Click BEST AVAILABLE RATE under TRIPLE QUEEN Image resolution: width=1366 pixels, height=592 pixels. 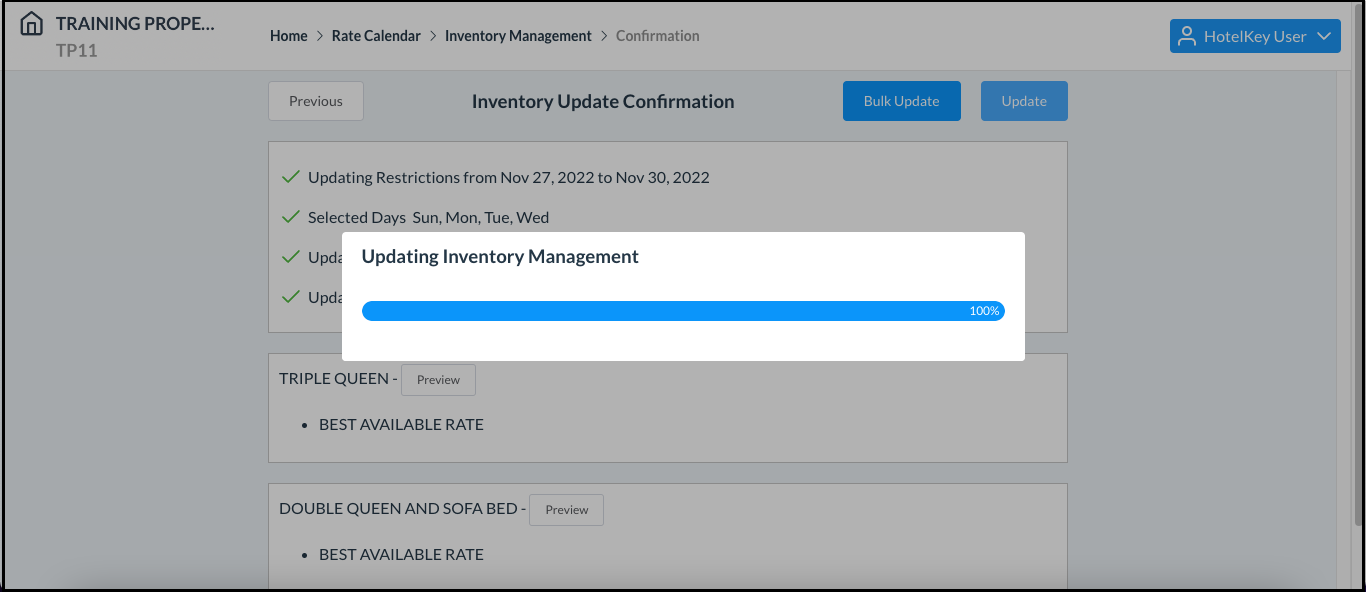[x=401, y=424]
